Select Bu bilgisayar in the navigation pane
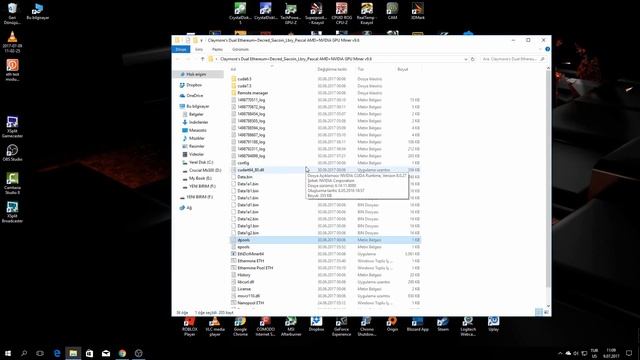640x360 pixels. click(198, 106)
